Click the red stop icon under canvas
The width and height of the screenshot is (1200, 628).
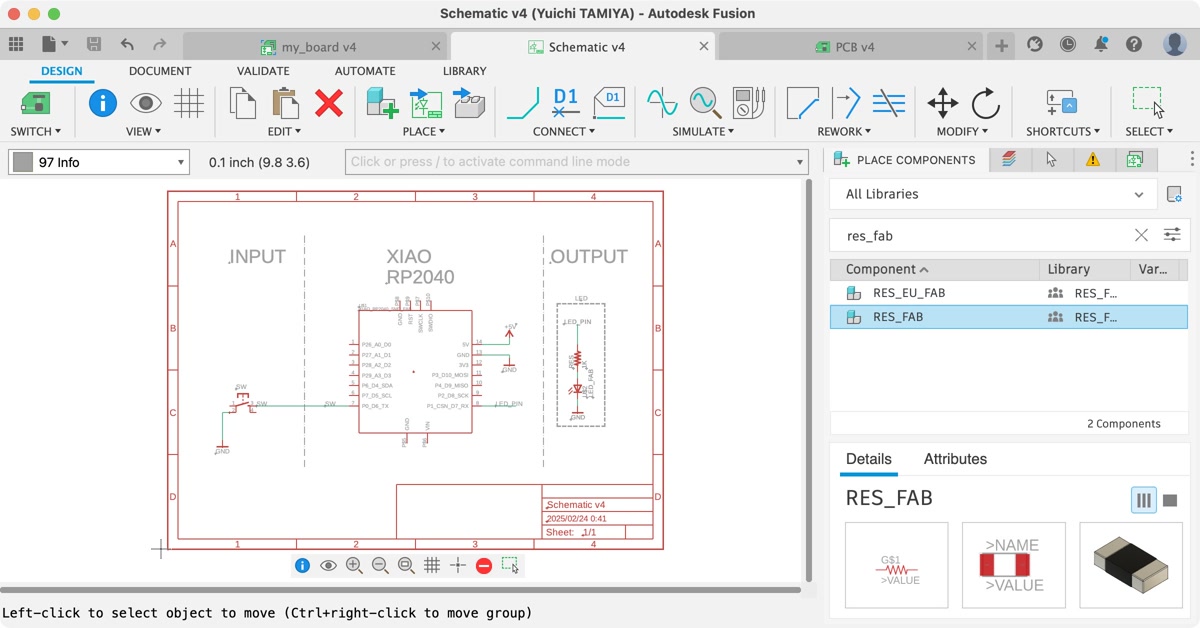coord(484,565)
